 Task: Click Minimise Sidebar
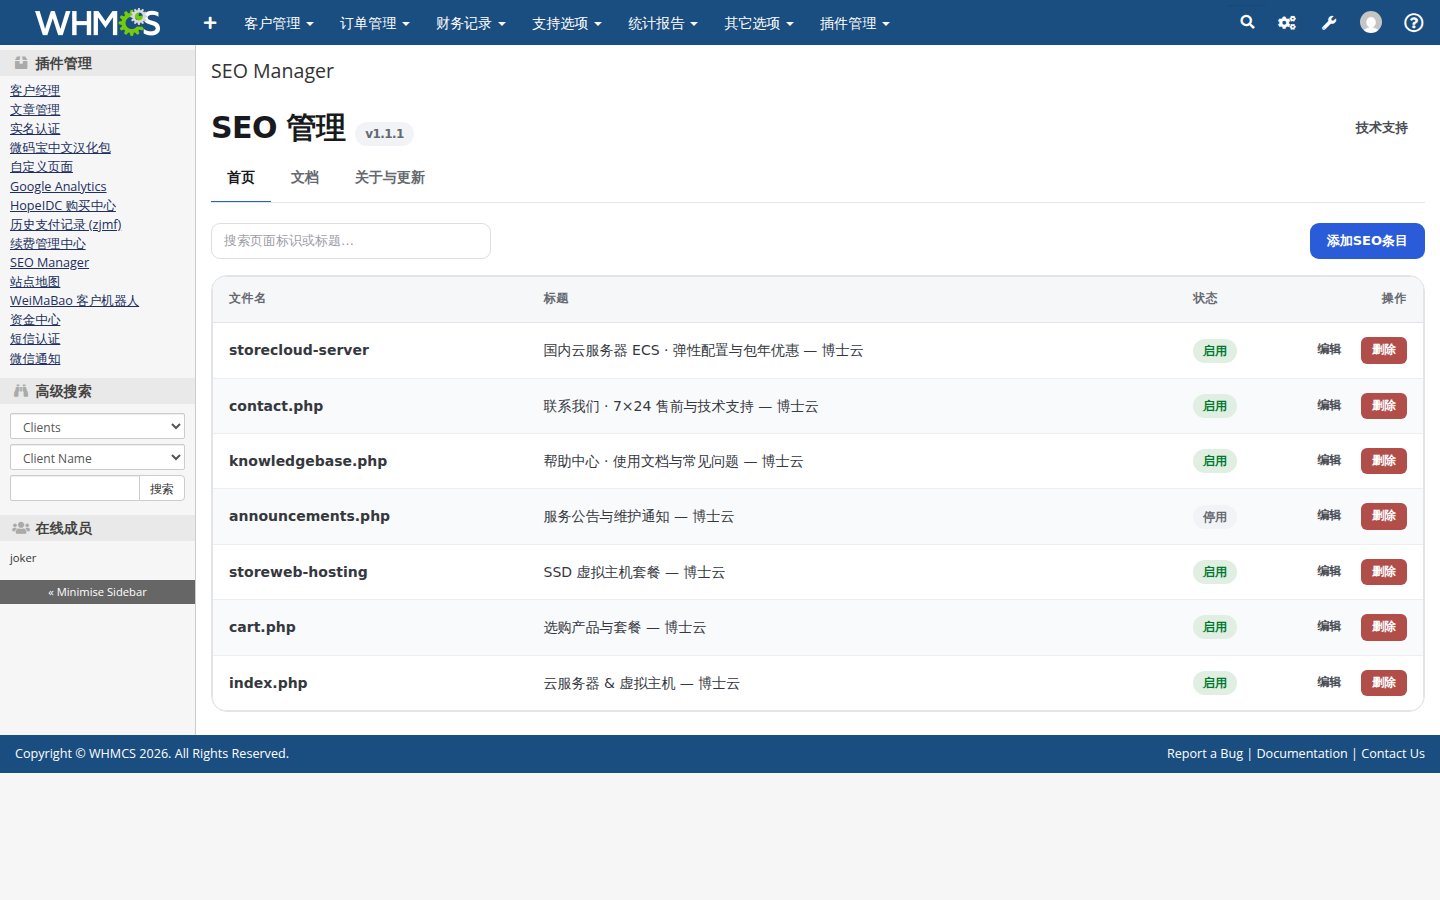97,592
